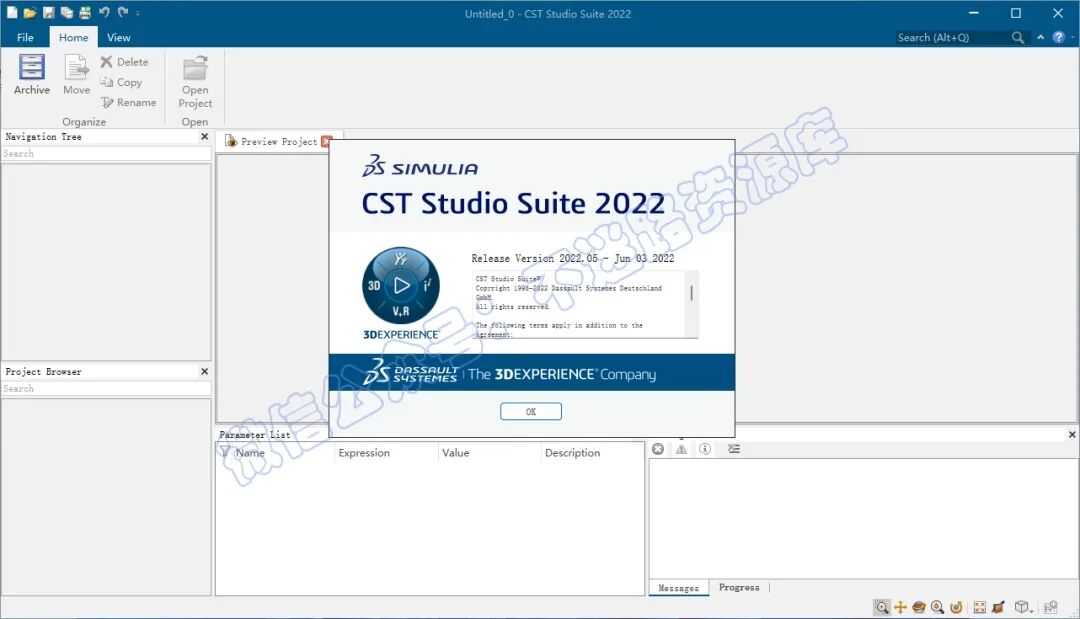
Task: Click the magnifier icon beside ribbon search
Action: point(1018,38)
